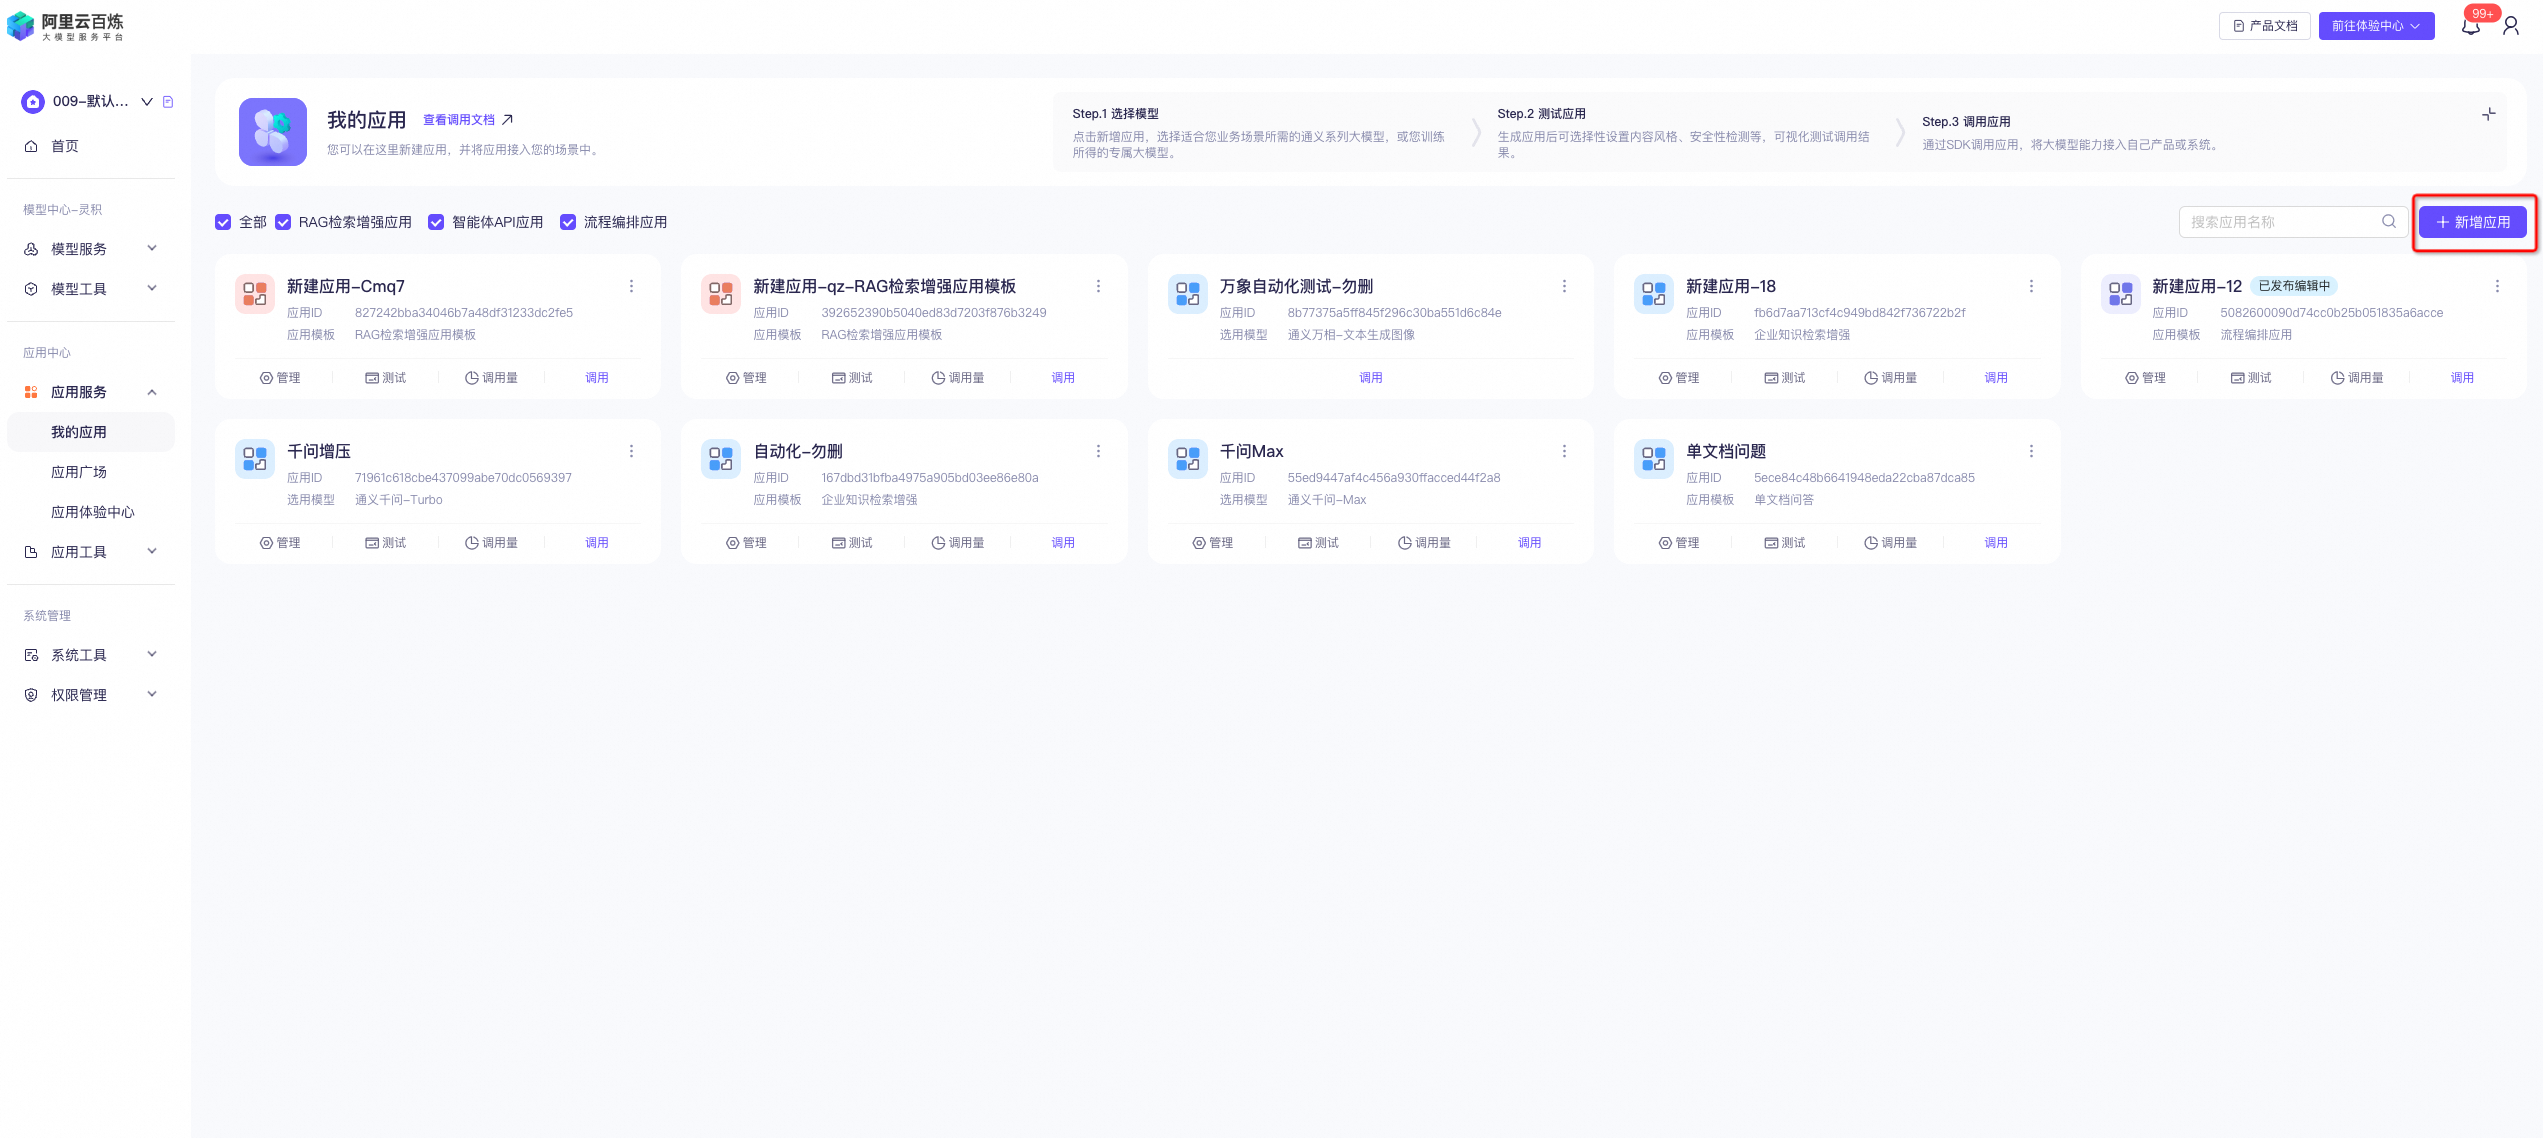The image size is (2543, 1138).
Task: Open the 产品文档 button
Action: (2264, 26)
